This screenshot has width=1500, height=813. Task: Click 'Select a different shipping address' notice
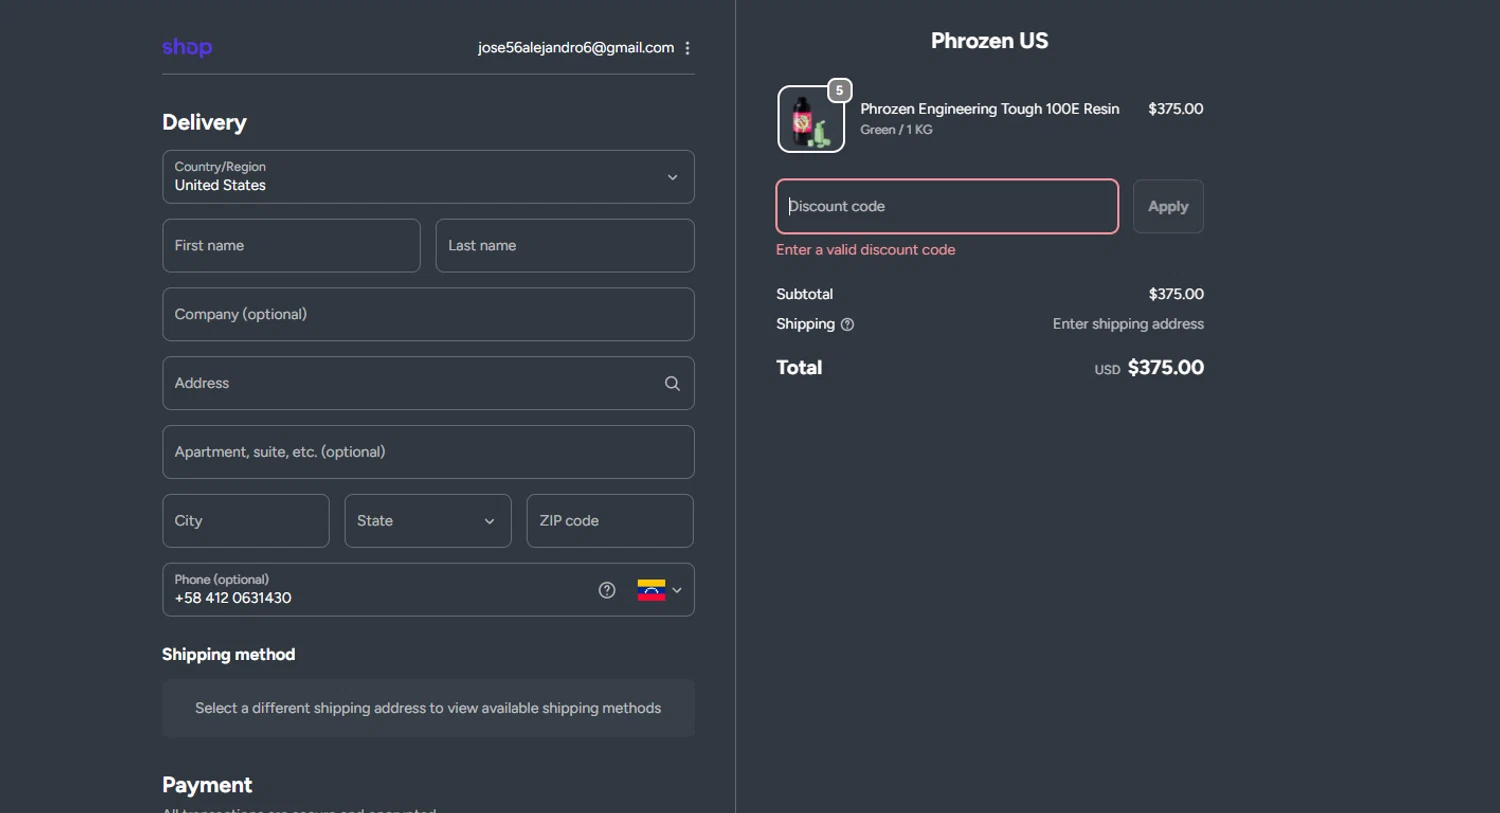pos(428,708)
